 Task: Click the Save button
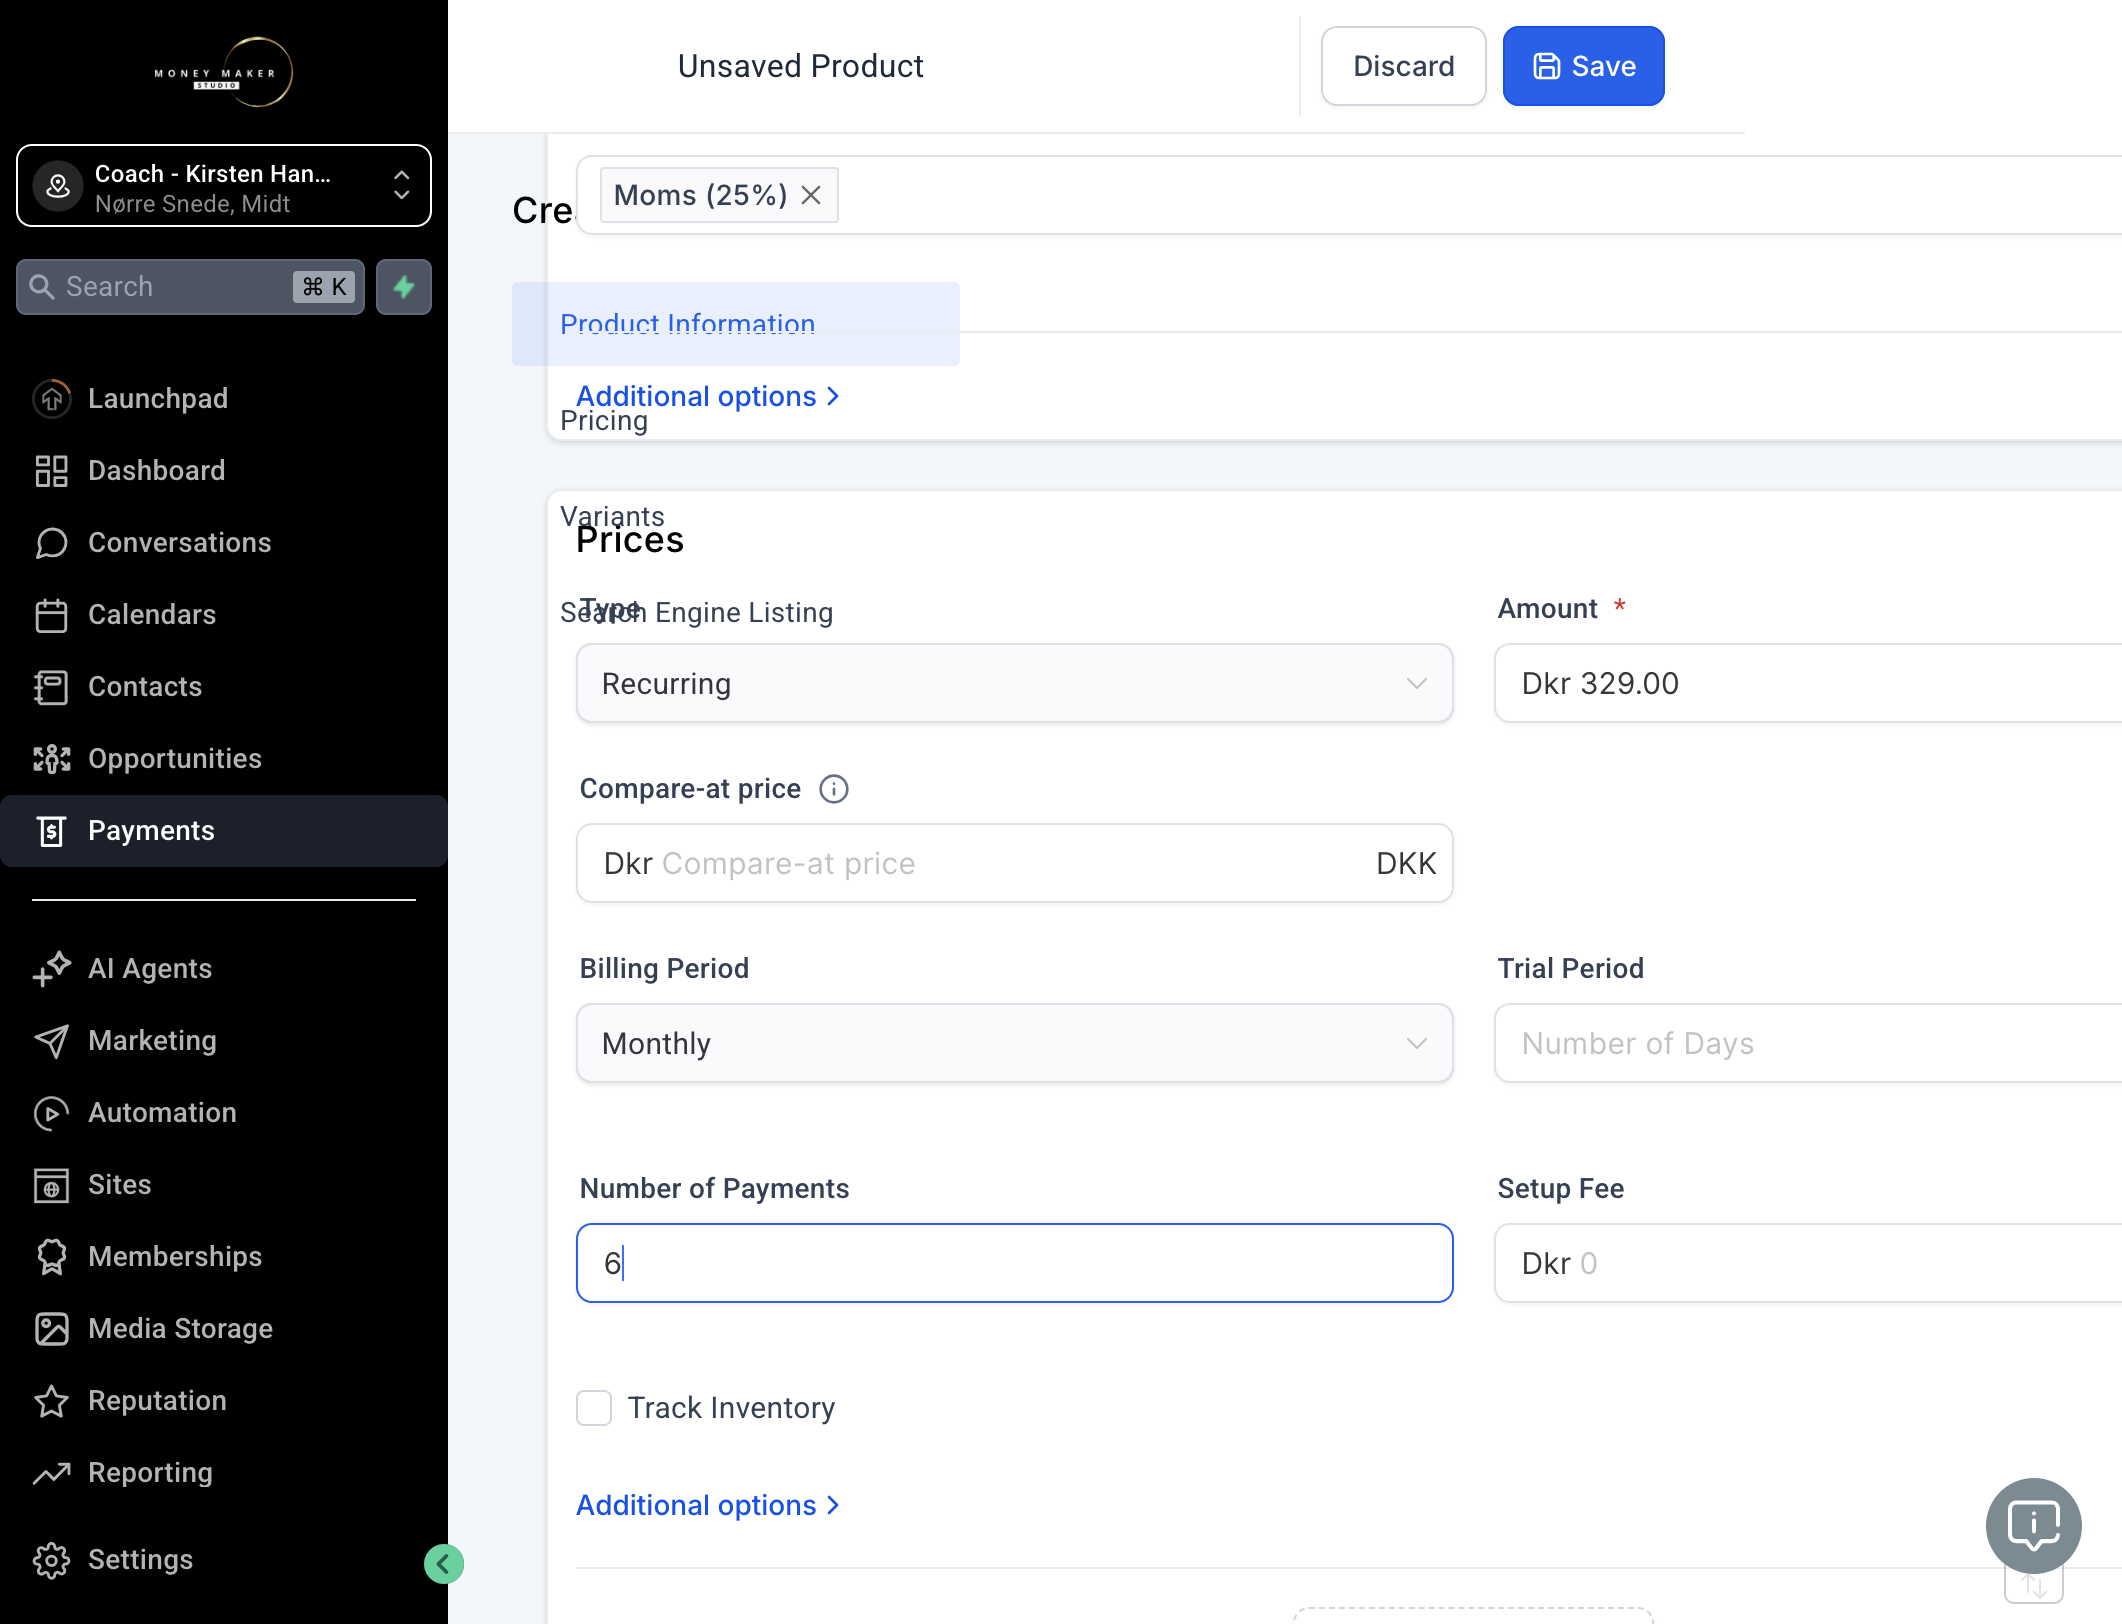point(1583,66)
